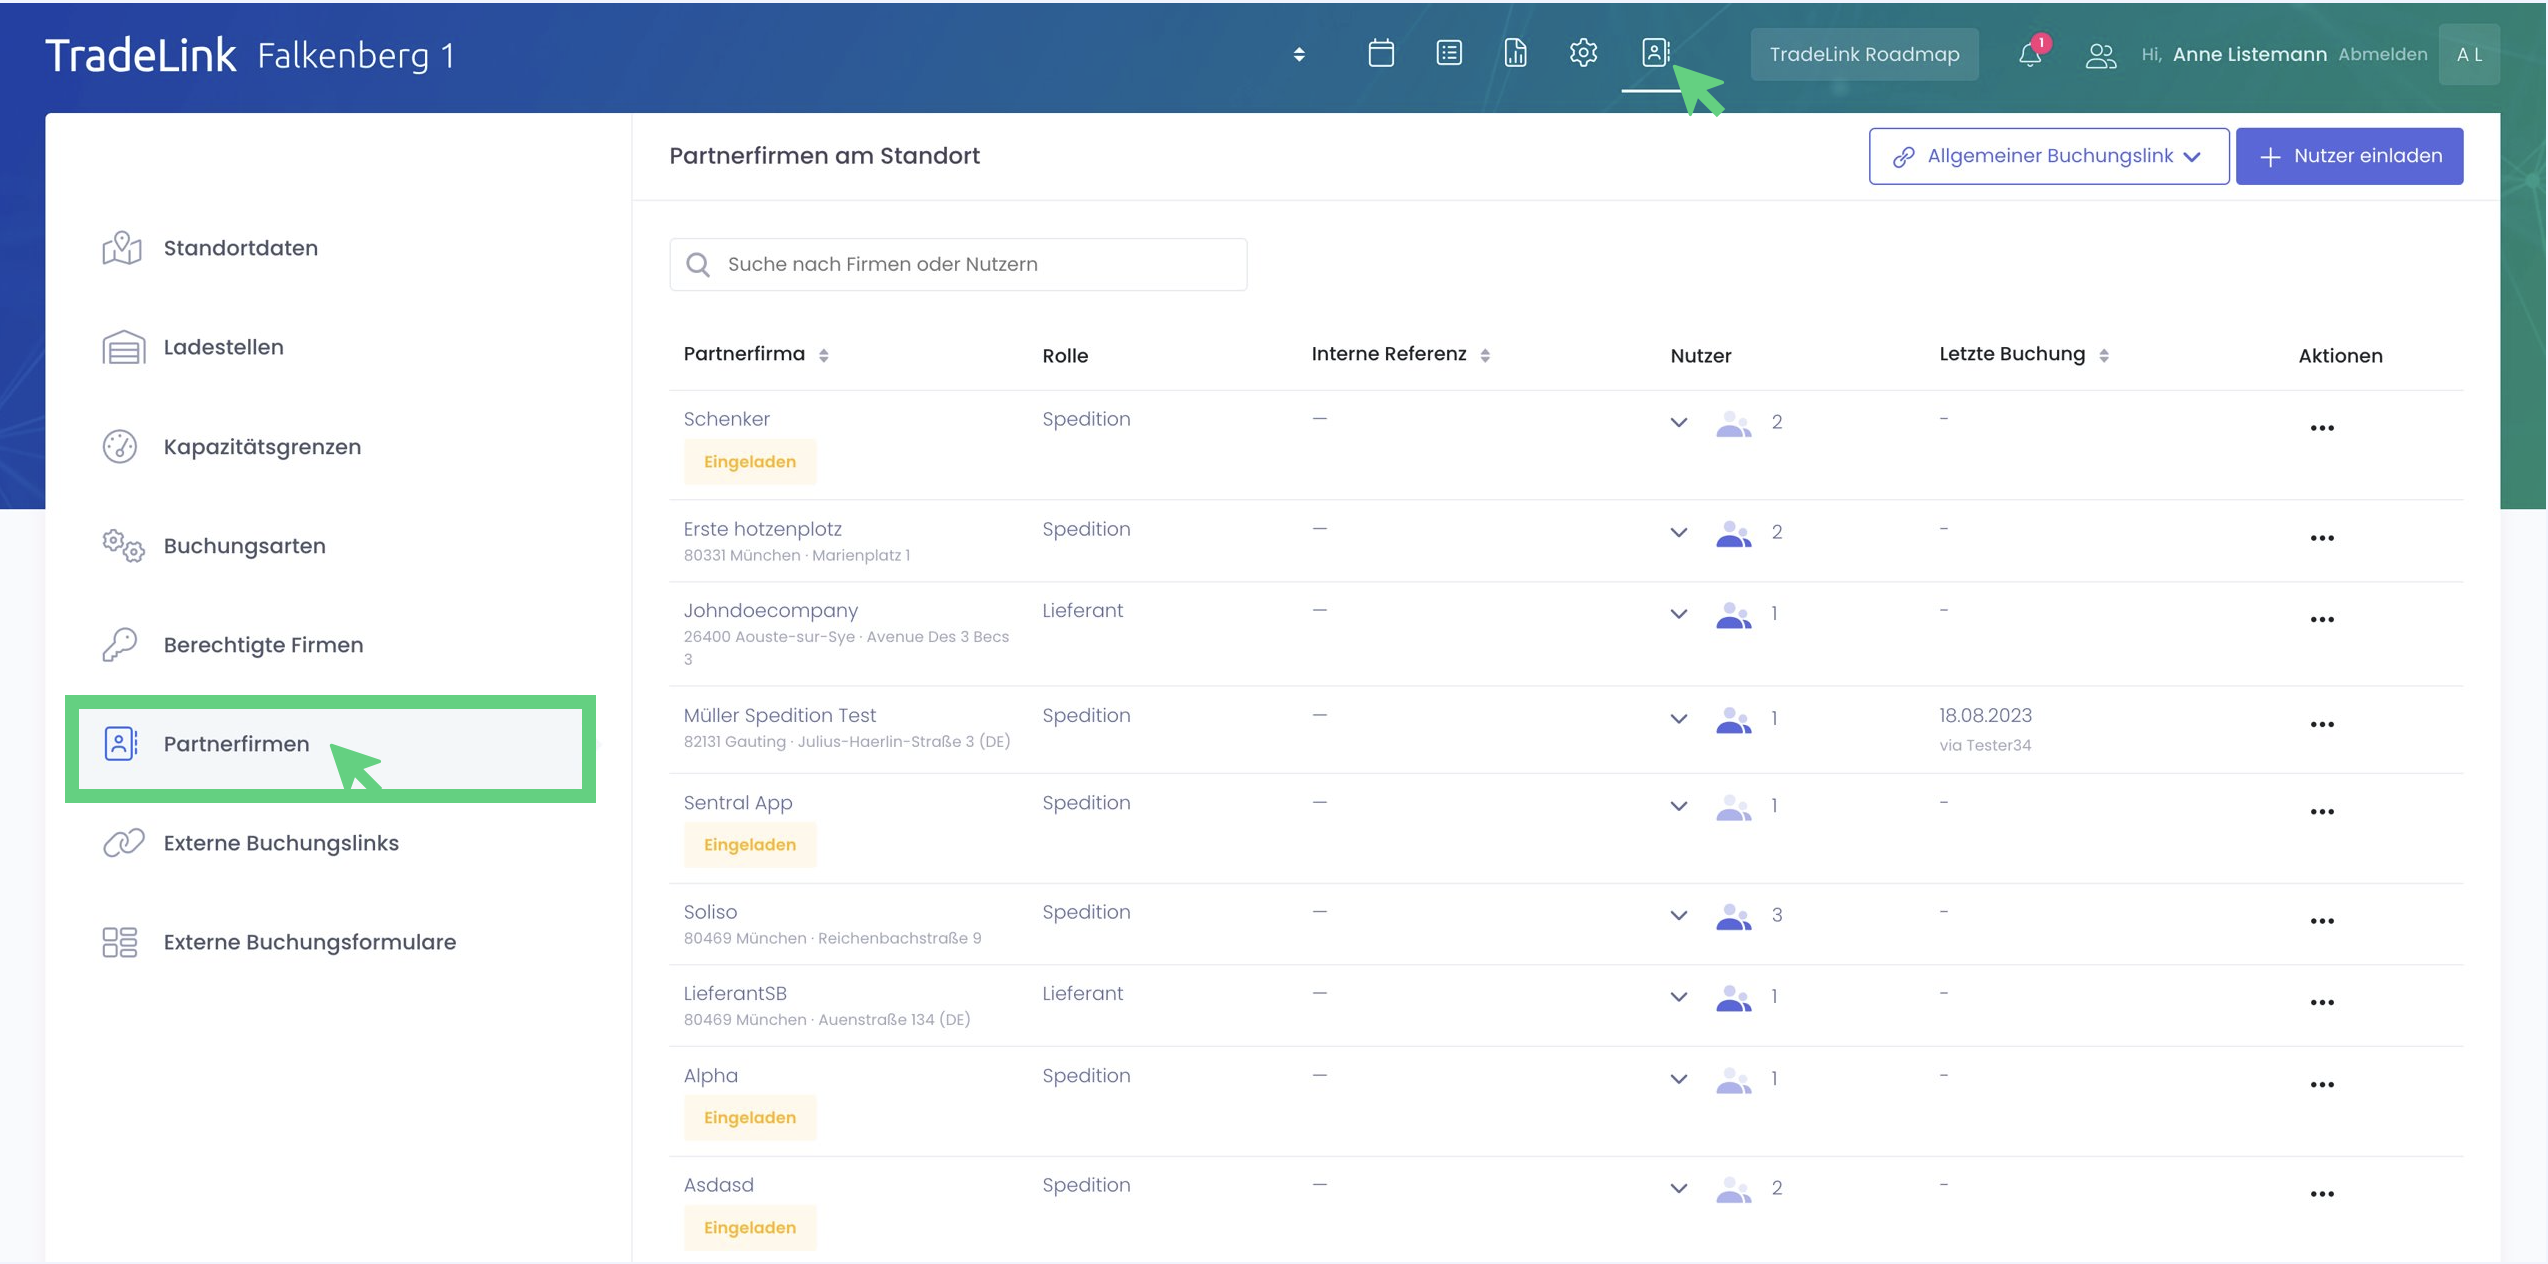
Task: Open the reports chart document icon
Action: point(1515,53)
